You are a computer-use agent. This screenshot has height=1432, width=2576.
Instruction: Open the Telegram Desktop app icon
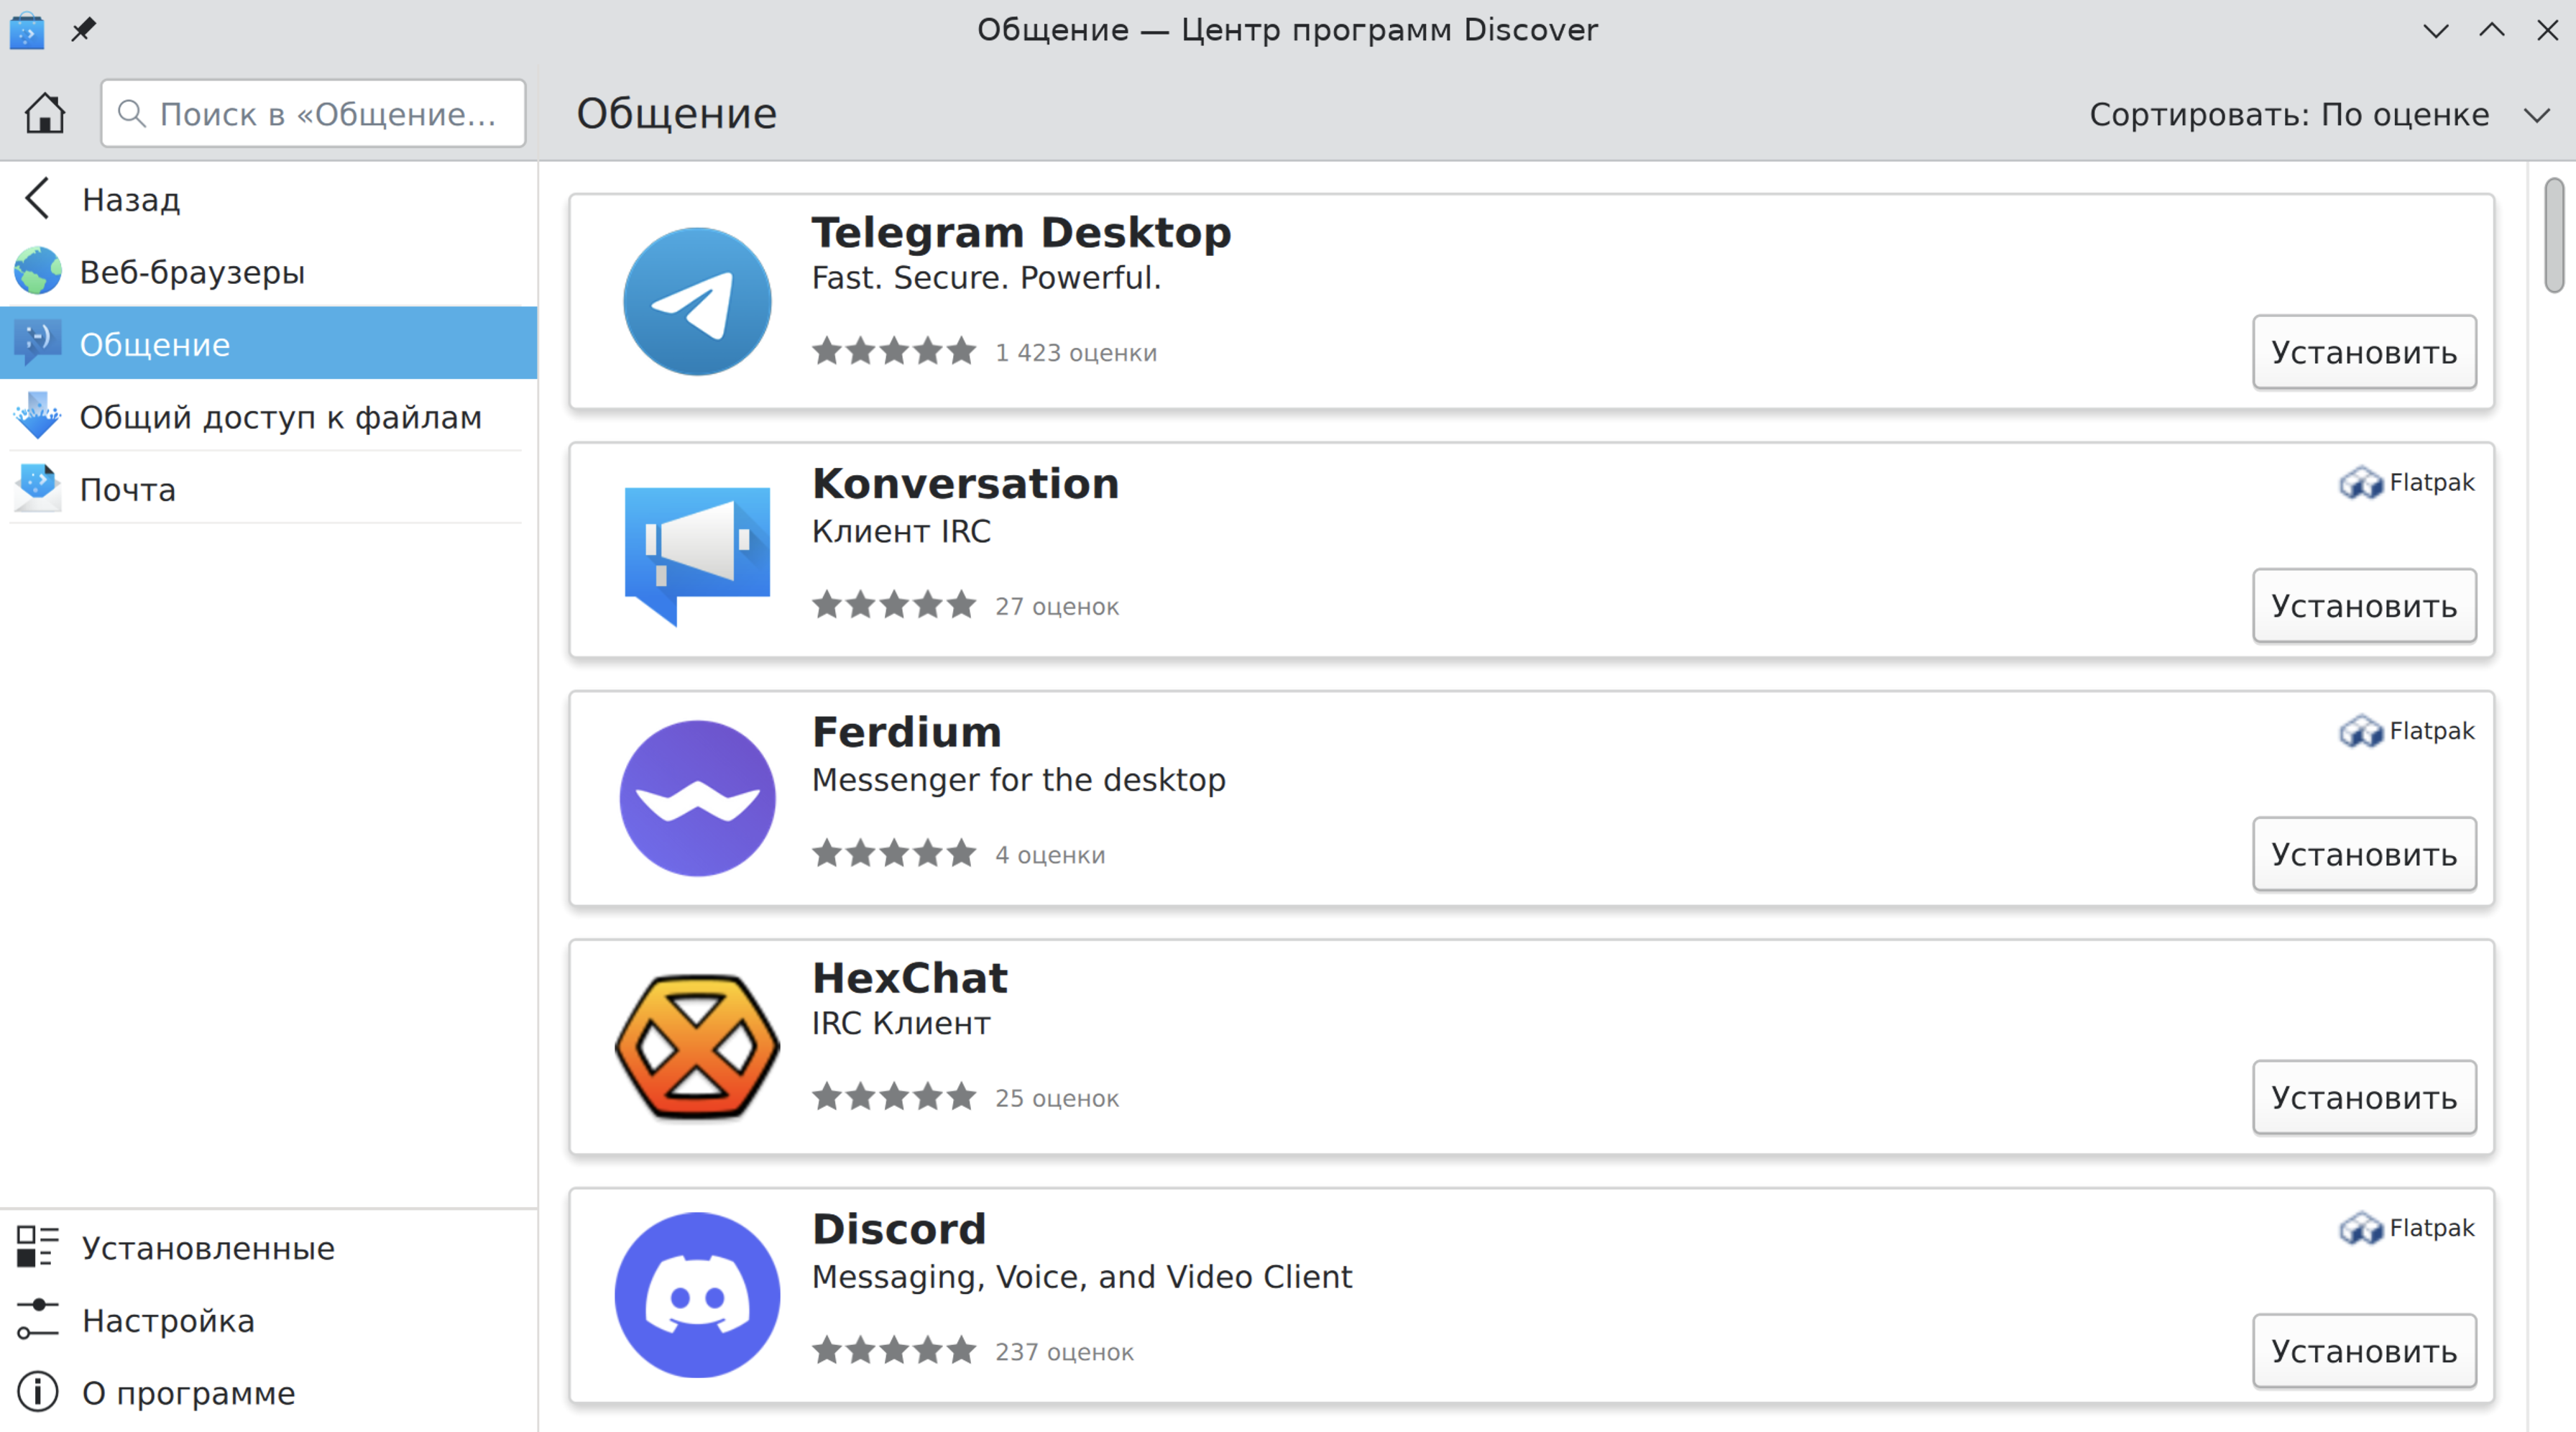[697, 301]
